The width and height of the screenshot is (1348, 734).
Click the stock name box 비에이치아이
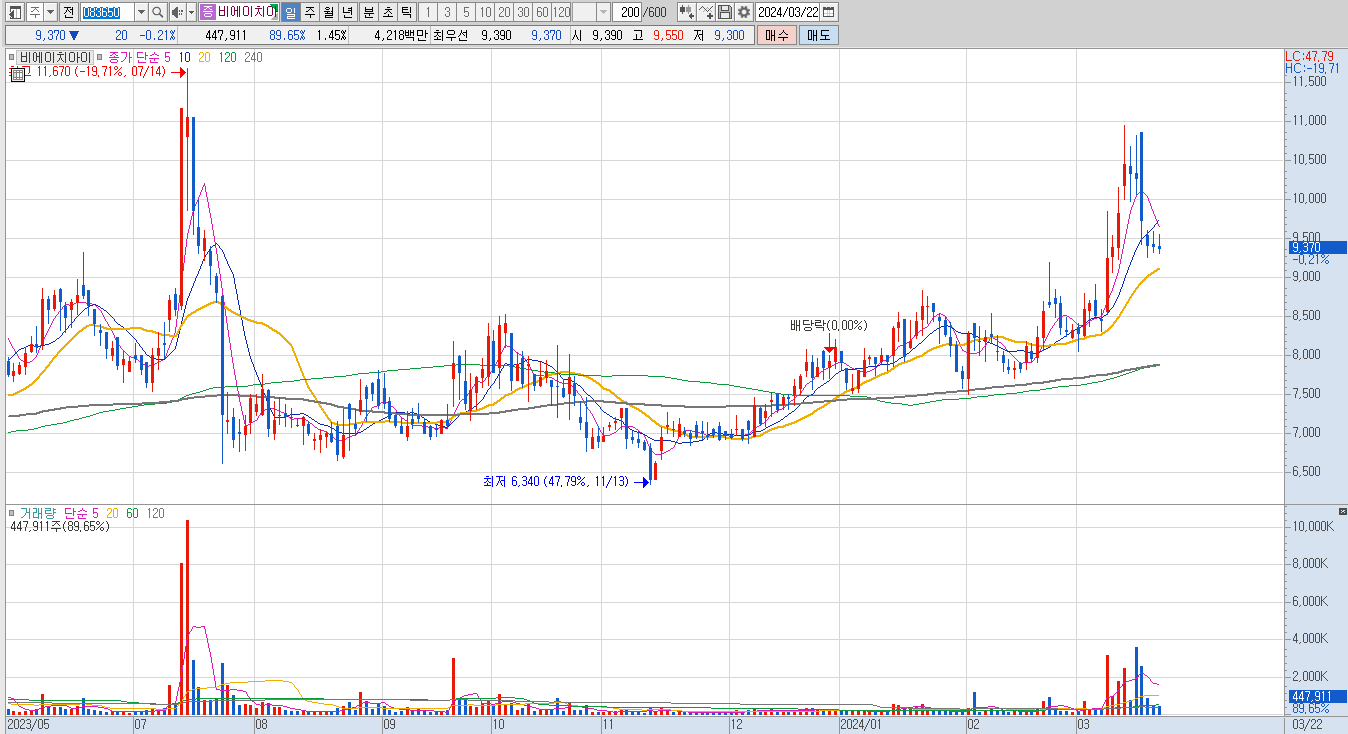(247, 12)
